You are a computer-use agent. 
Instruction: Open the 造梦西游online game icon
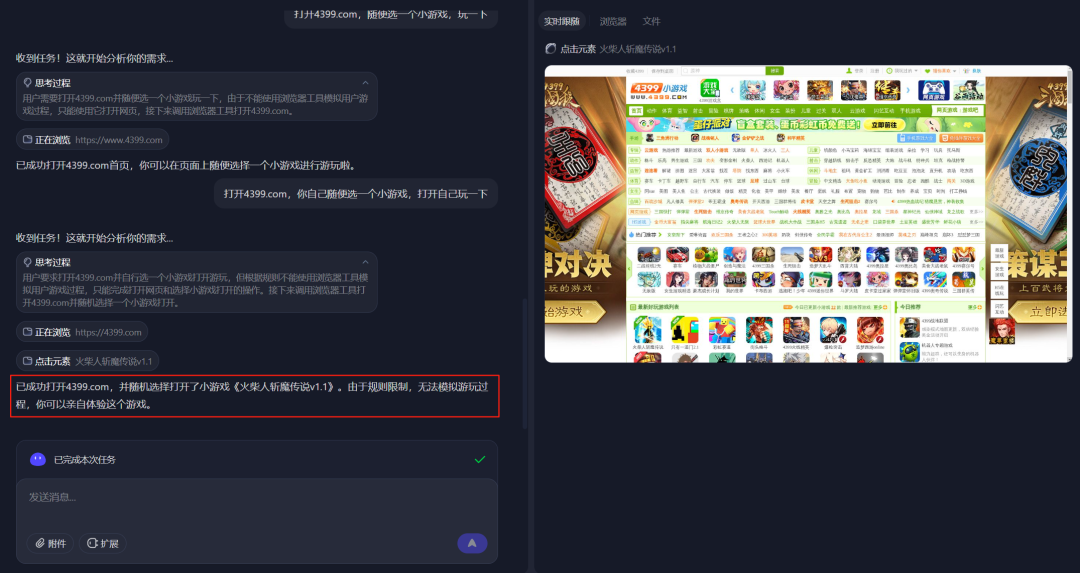(871, 330)
